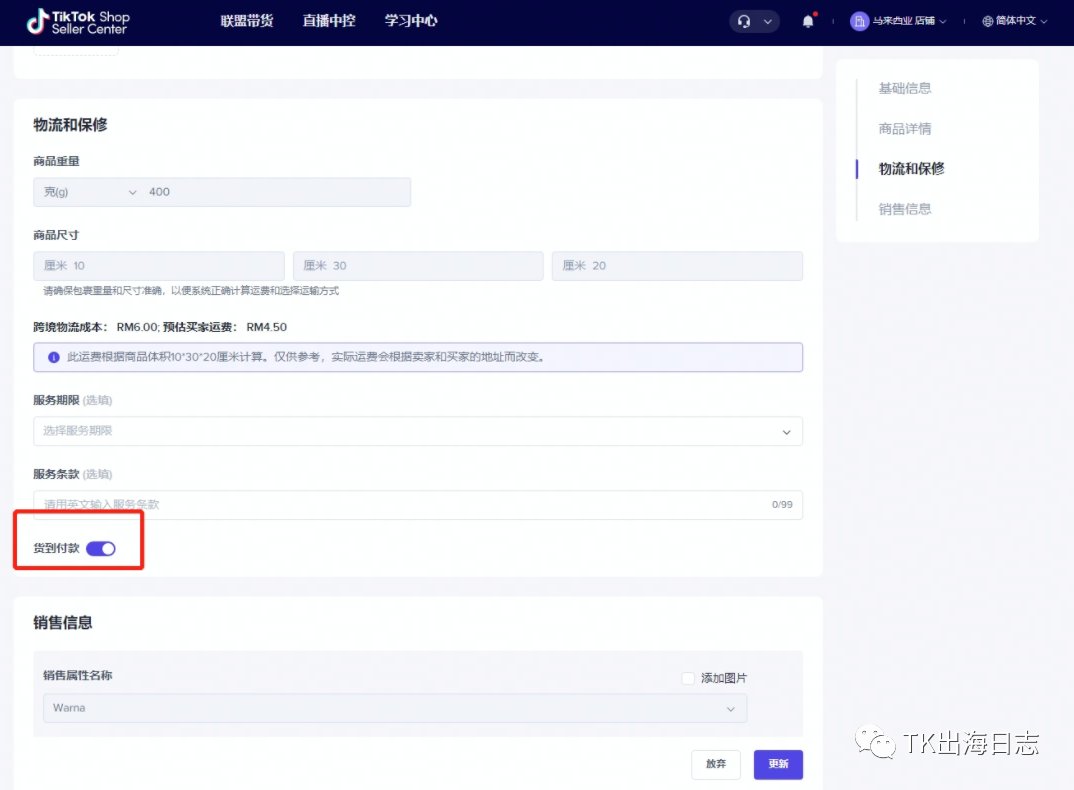This screenshot has width=1074, height=790.
Task: Check the 添加图片 checkbox
Action: point(688,678)
